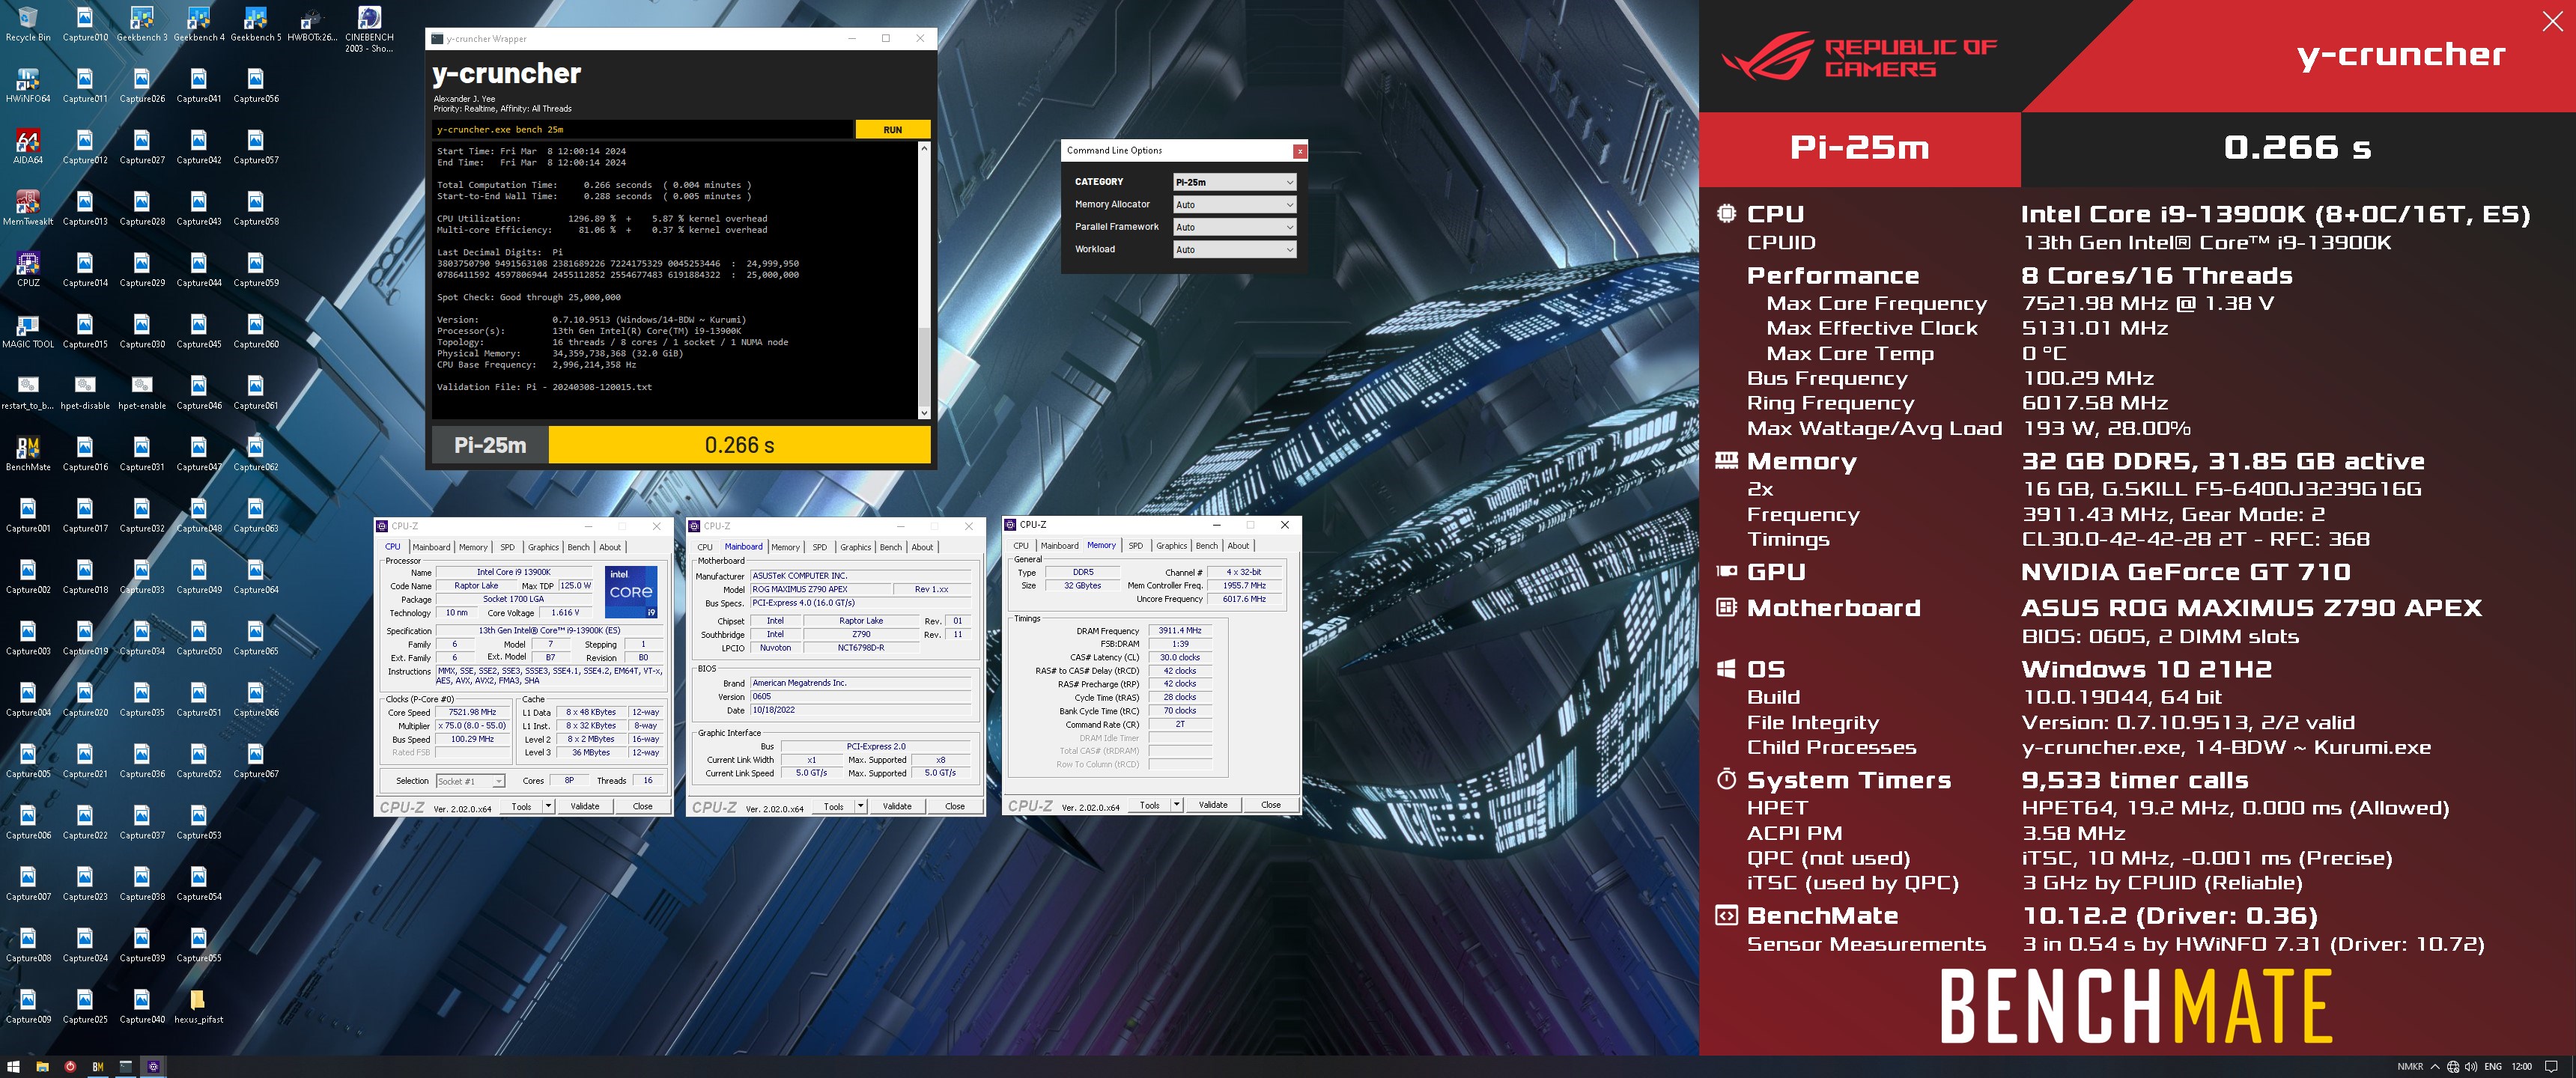Switch to CPU tab in right CPU-Z
Viewport: 2576px width, 1078px height.
tap(1020, 545)
